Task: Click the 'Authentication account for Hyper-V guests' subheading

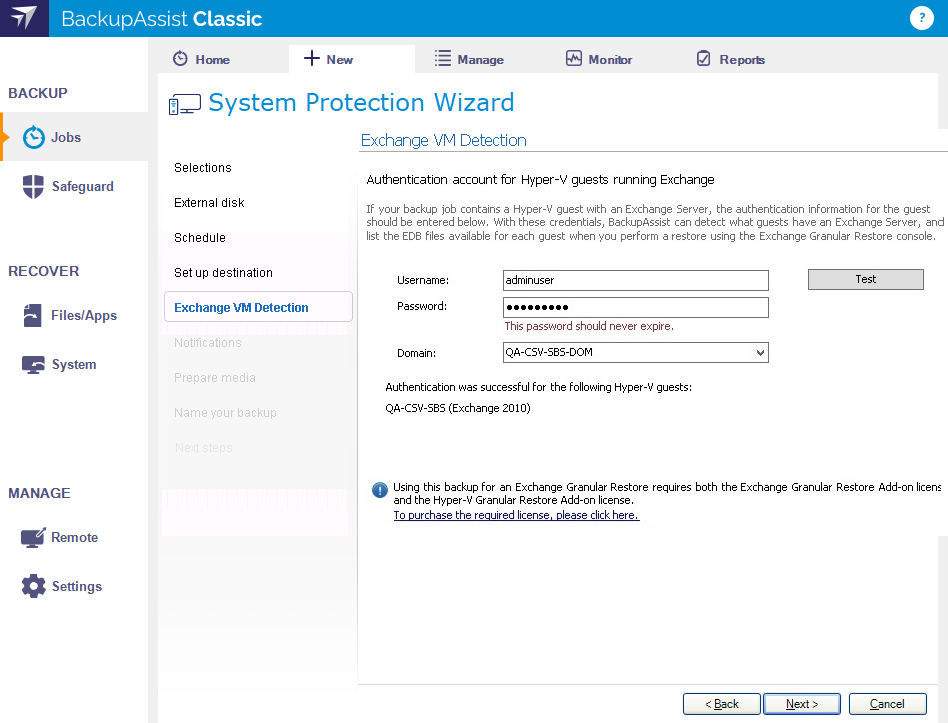Action: pyautogui.click(x=541, y=180)
